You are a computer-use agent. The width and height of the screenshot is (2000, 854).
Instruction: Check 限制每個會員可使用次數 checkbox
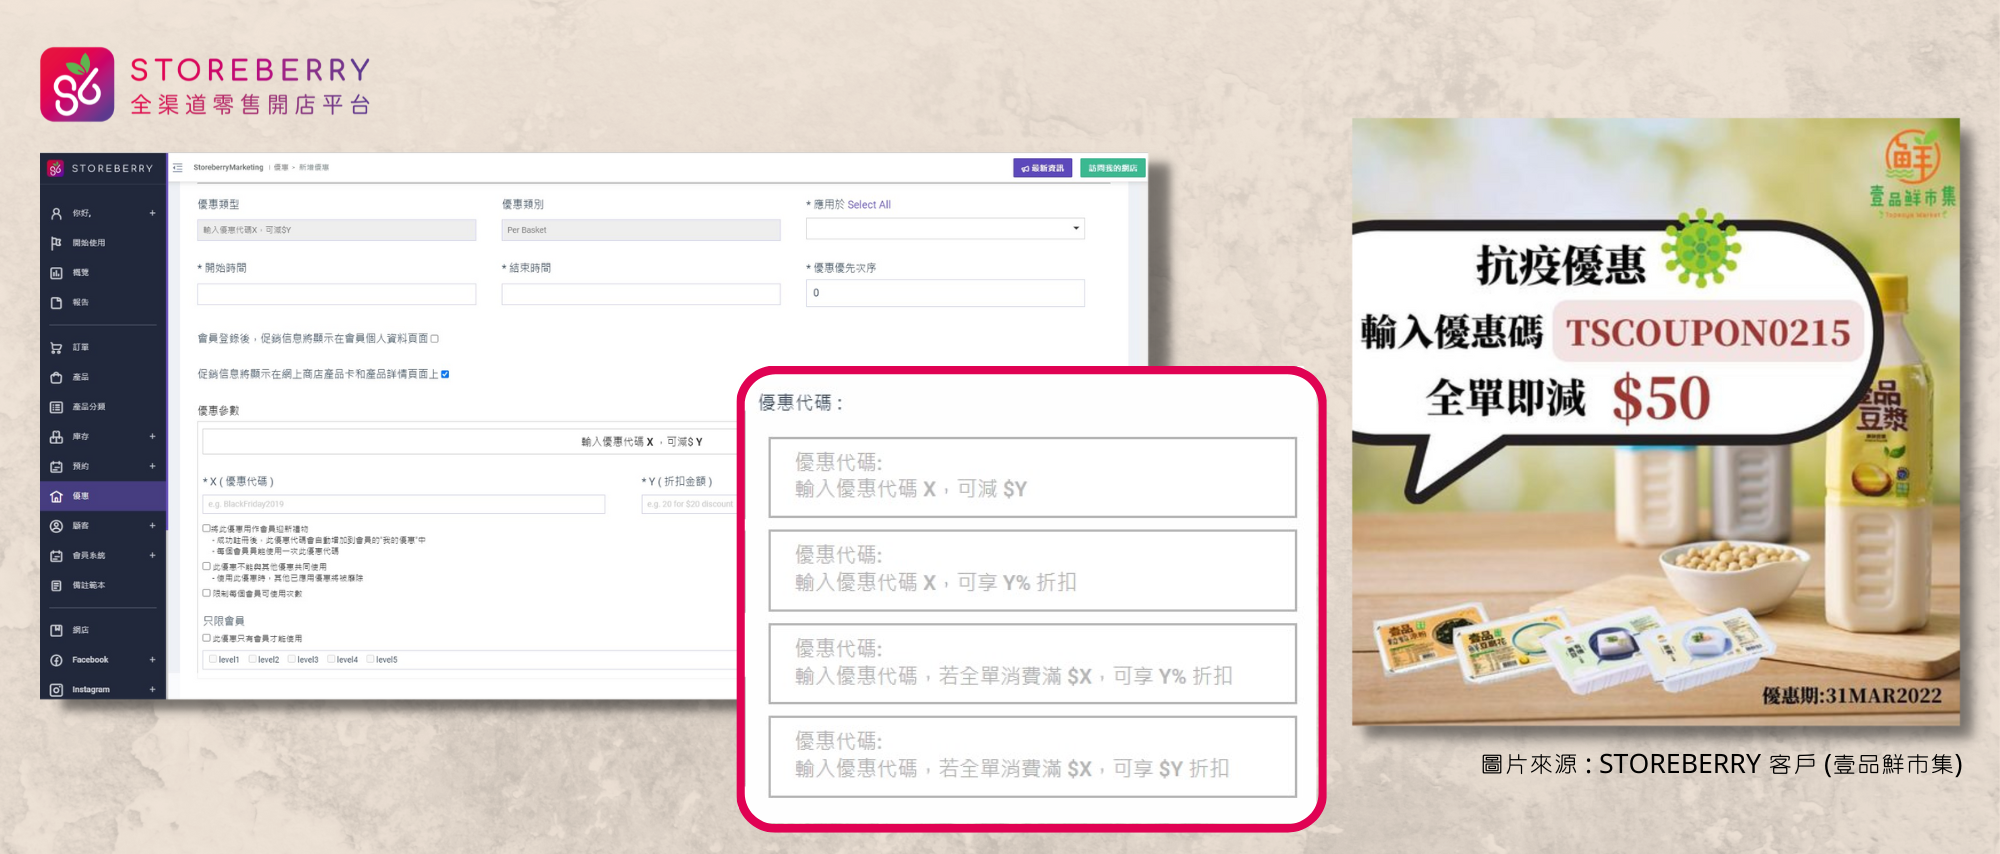coord(207,593)
